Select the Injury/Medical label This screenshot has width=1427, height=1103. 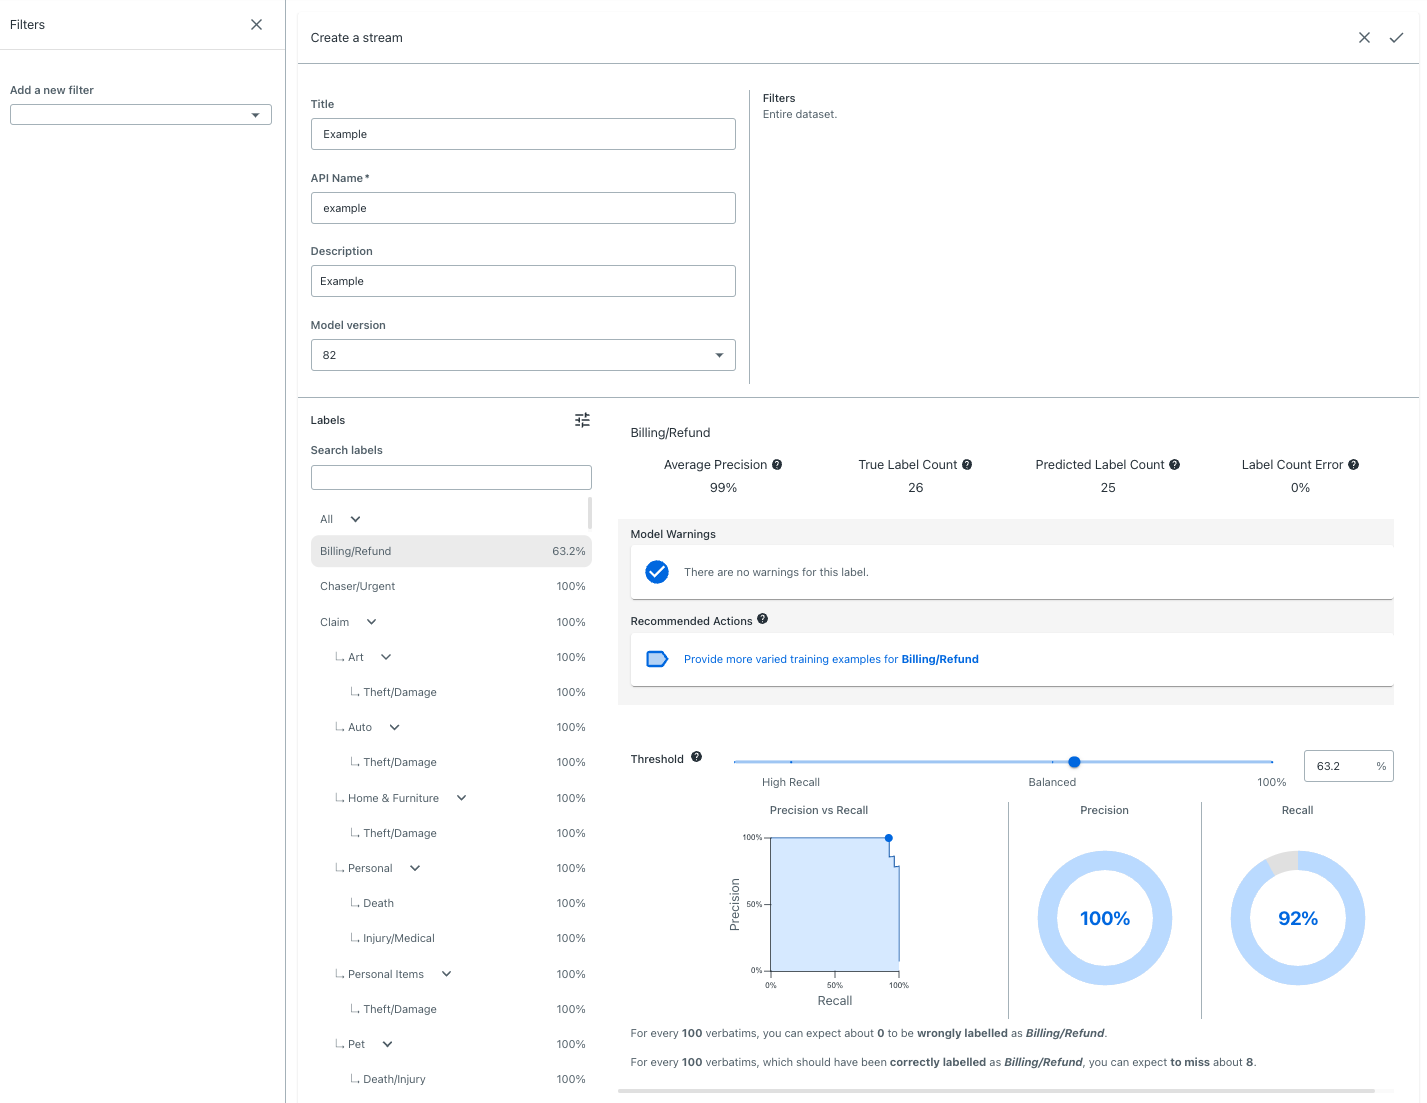[x=399, y=939]
